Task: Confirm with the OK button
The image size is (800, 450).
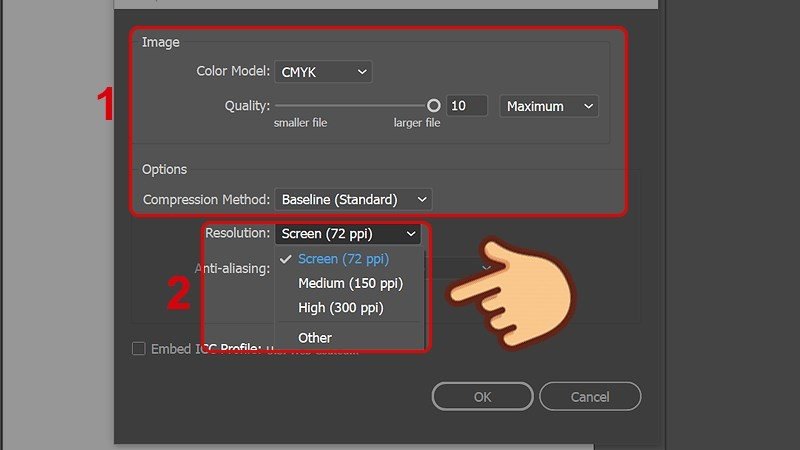Action: pos(483,396)
